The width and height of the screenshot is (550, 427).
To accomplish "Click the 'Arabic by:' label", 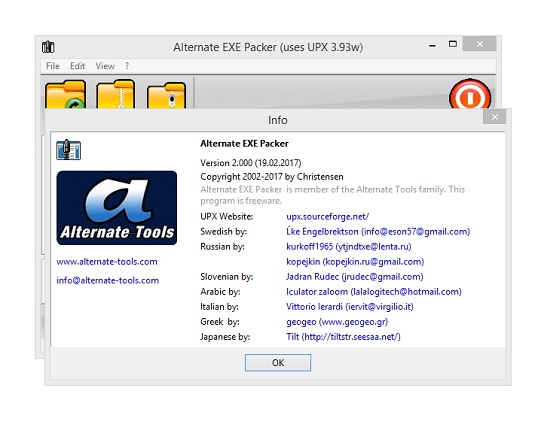I will coord(220,292).
